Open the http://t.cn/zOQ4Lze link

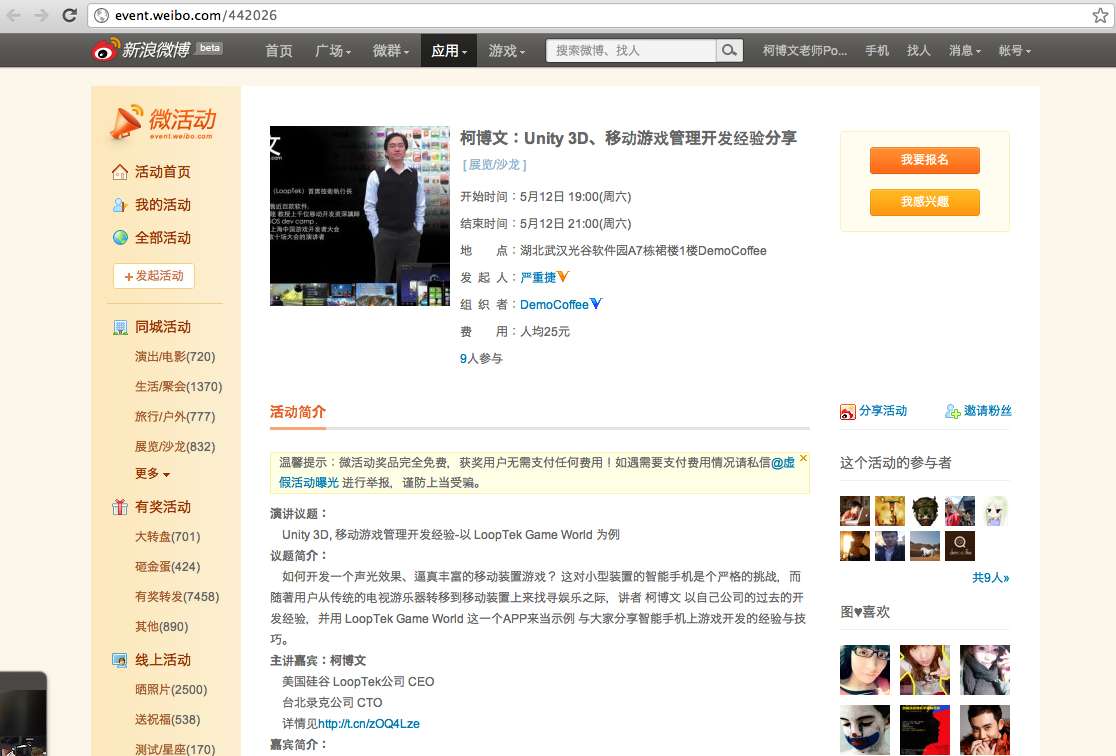pos(369,724)
